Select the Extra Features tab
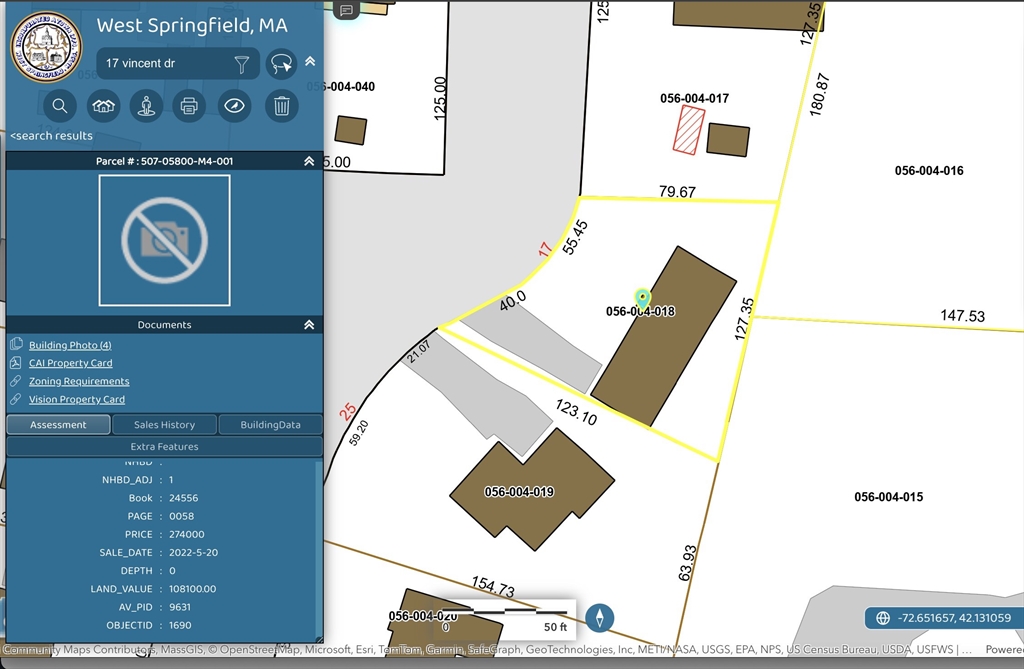Screen dimensions: 1024x669 (164, 447)
